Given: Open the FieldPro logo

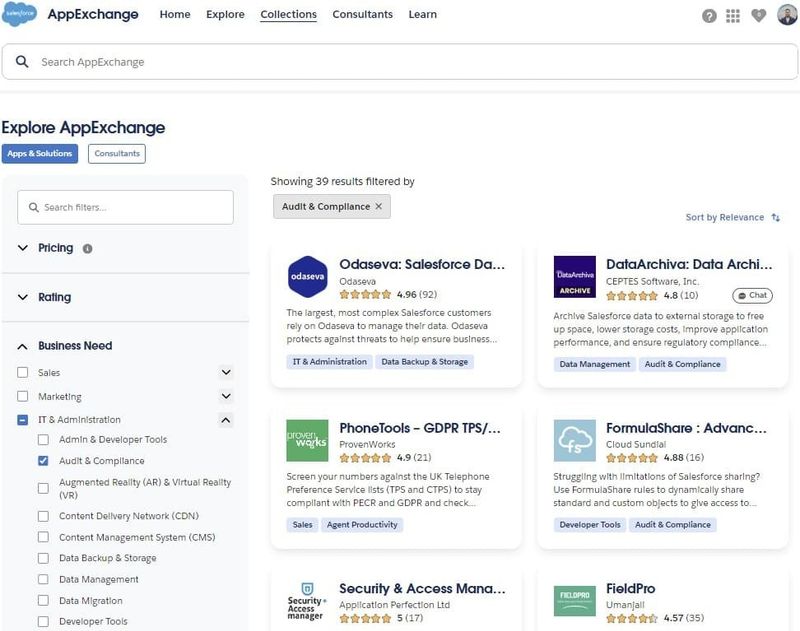Looking at the screenshot, I should tap(574, 601).
